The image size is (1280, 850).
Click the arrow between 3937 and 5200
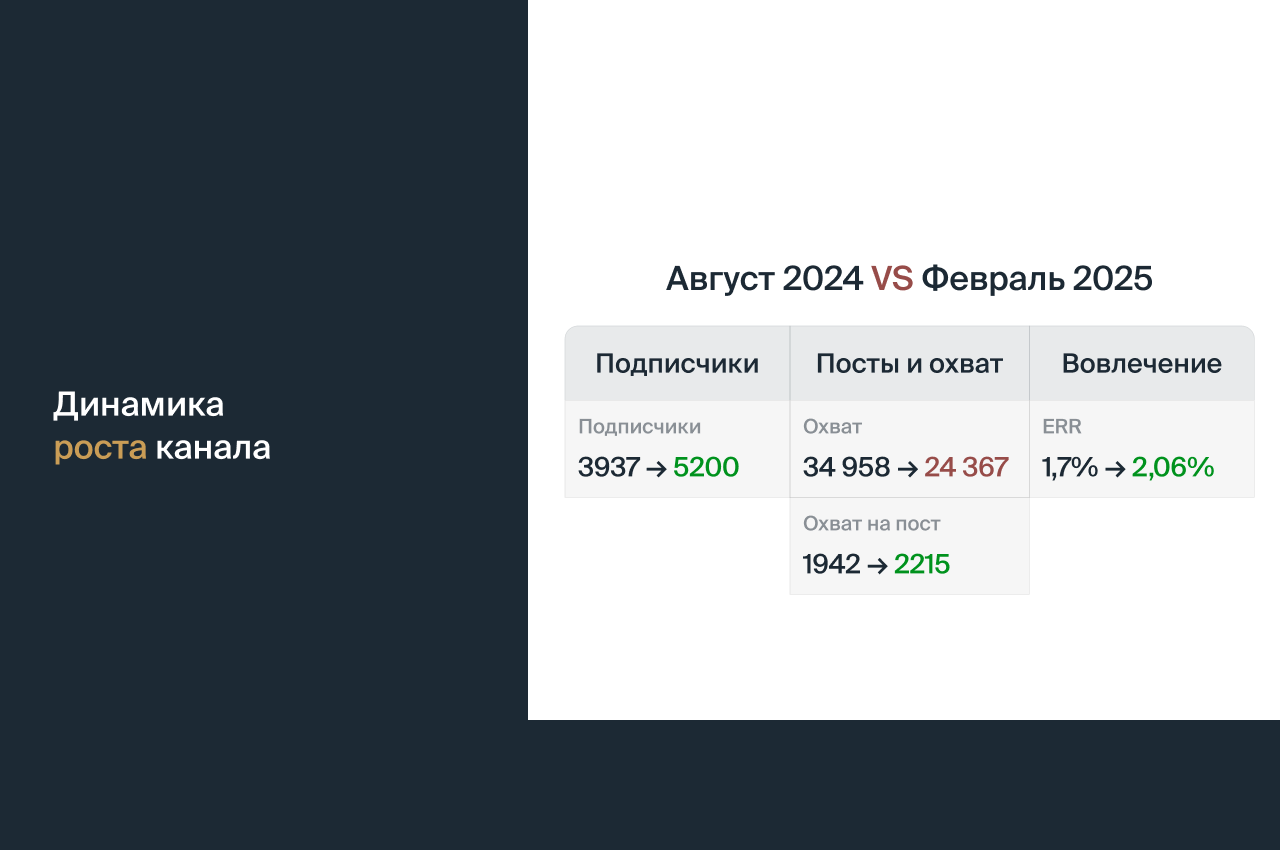[656, 467]
